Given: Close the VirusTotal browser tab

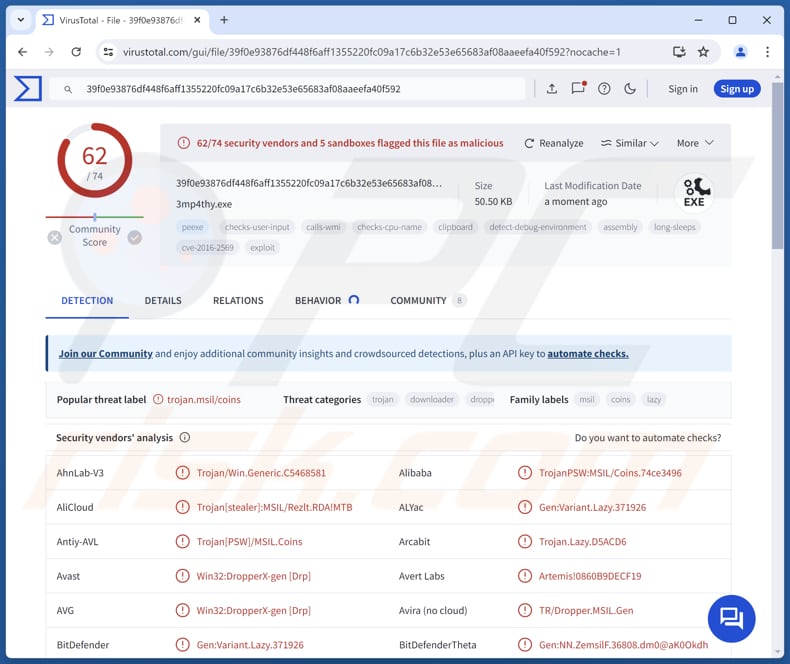Looking at the screenshot, I should [197, 20].
